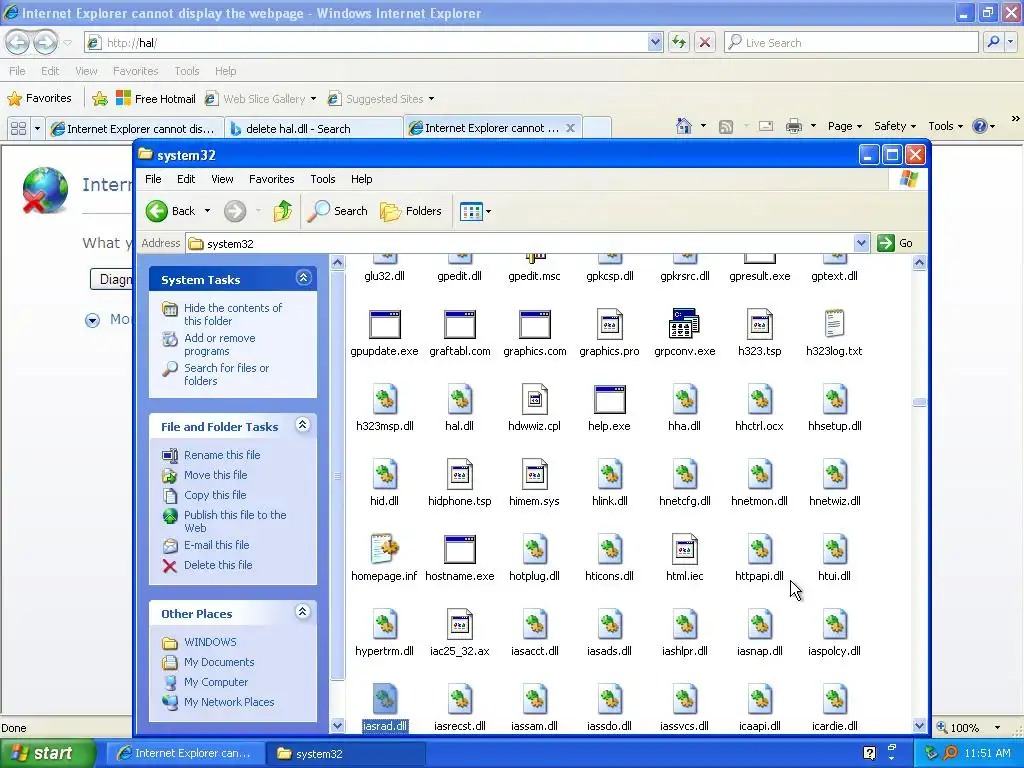Click 'Rename this file' link
The width and height of the screenshot is (1024, 768).
click(222, 455)
